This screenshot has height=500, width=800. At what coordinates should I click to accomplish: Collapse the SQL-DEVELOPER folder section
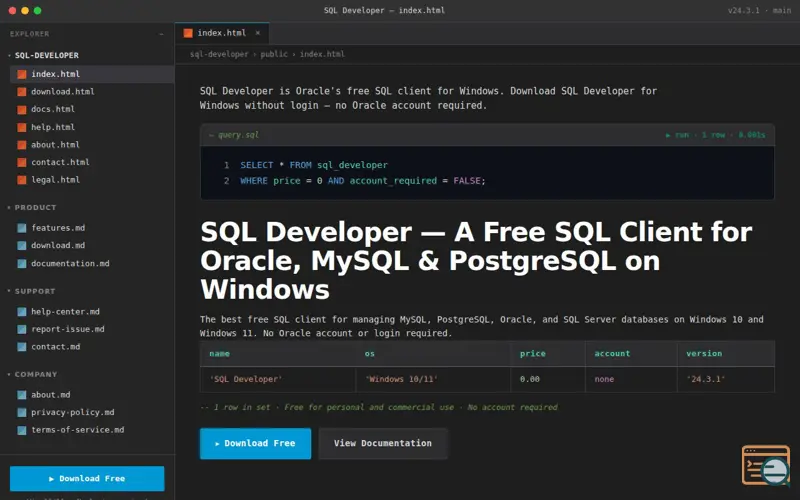9,55
